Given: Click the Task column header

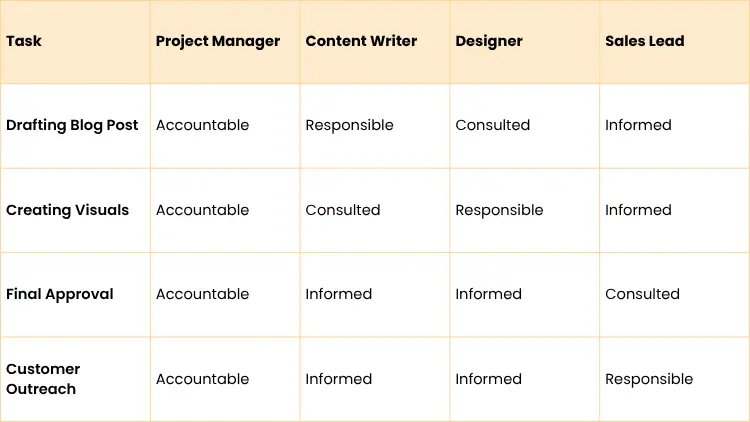Looking at the screenshot, I should [x=24, y=41].
